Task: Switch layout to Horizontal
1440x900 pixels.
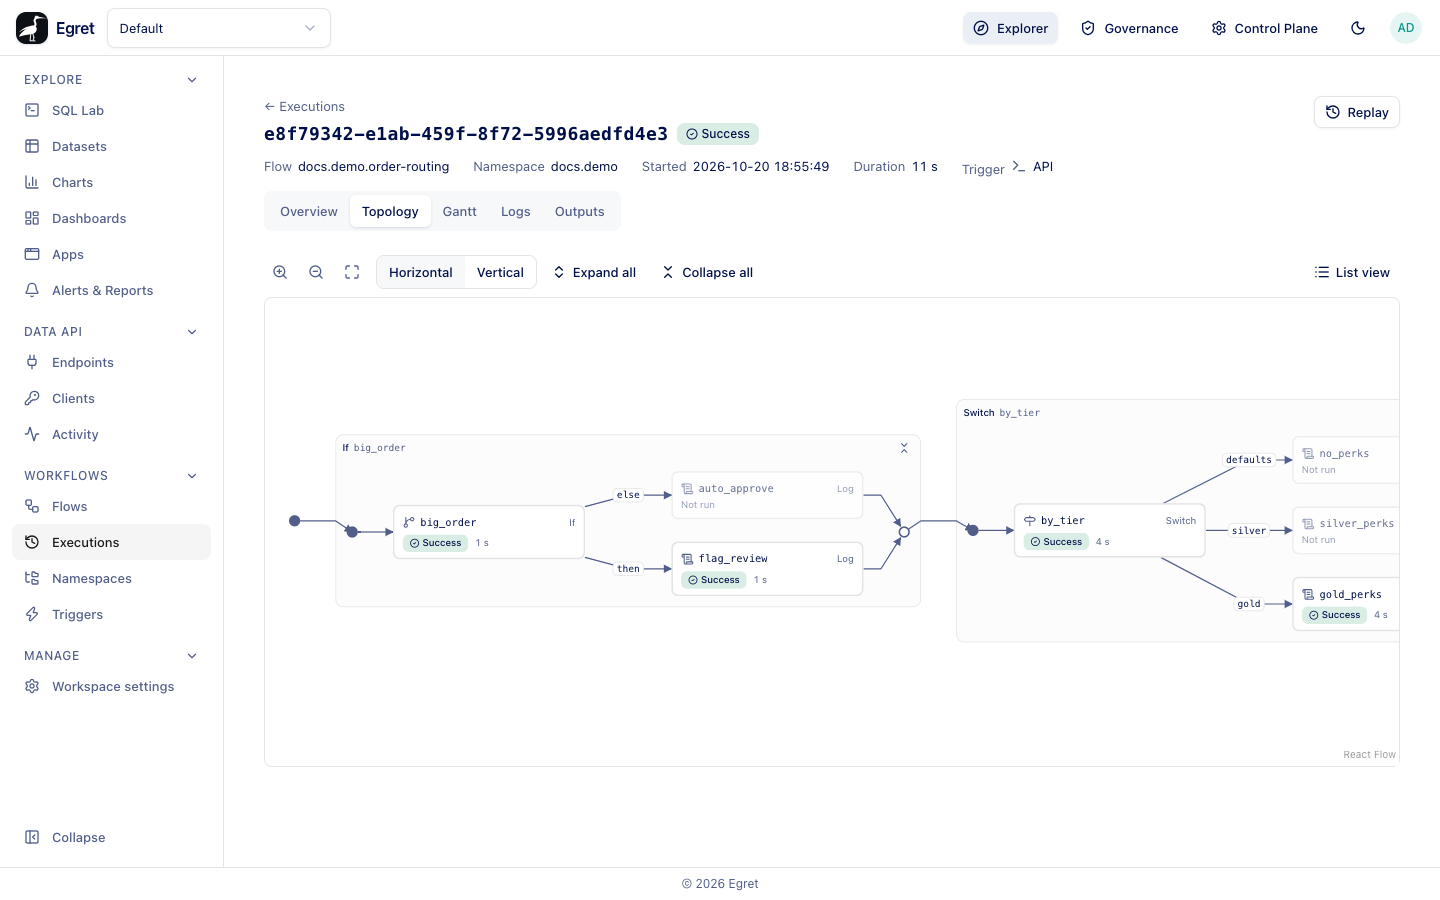Action: coord(421,272)
